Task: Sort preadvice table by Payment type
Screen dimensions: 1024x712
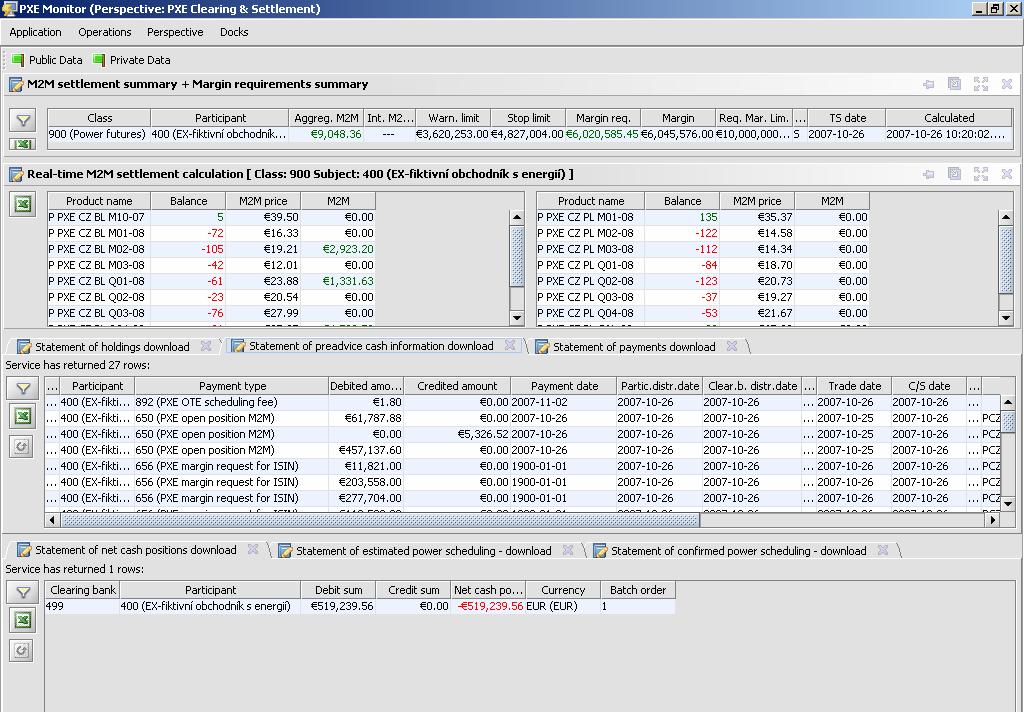Action: tap(232, 386)
